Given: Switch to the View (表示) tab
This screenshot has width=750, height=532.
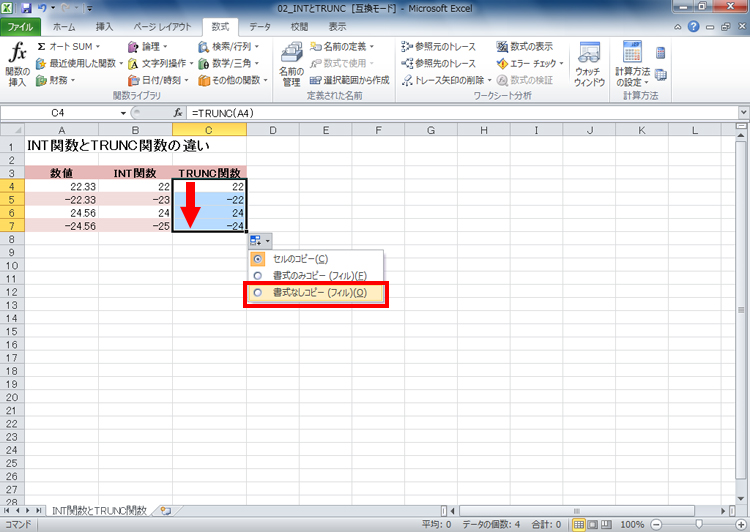Looking at the screenshot, I should (x=337, y=27).
